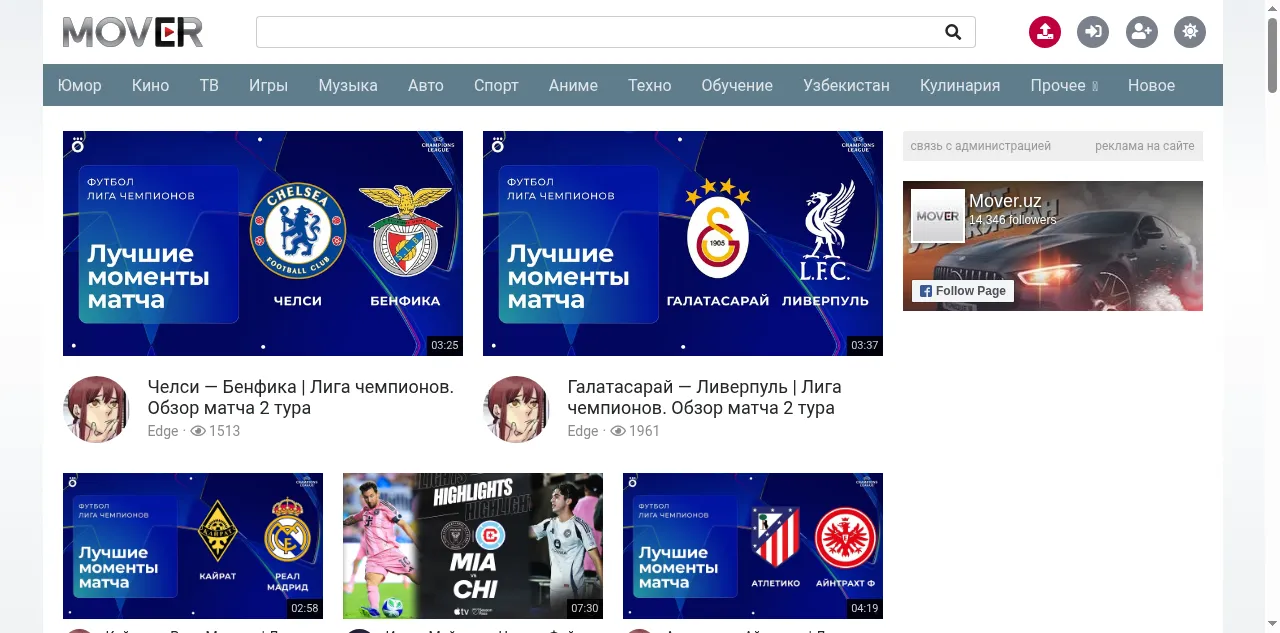Open the Mover.uz Facebook page title
Image resolution: width=1280 pixels, height=633 pixels.
(x=1006, y=201)
